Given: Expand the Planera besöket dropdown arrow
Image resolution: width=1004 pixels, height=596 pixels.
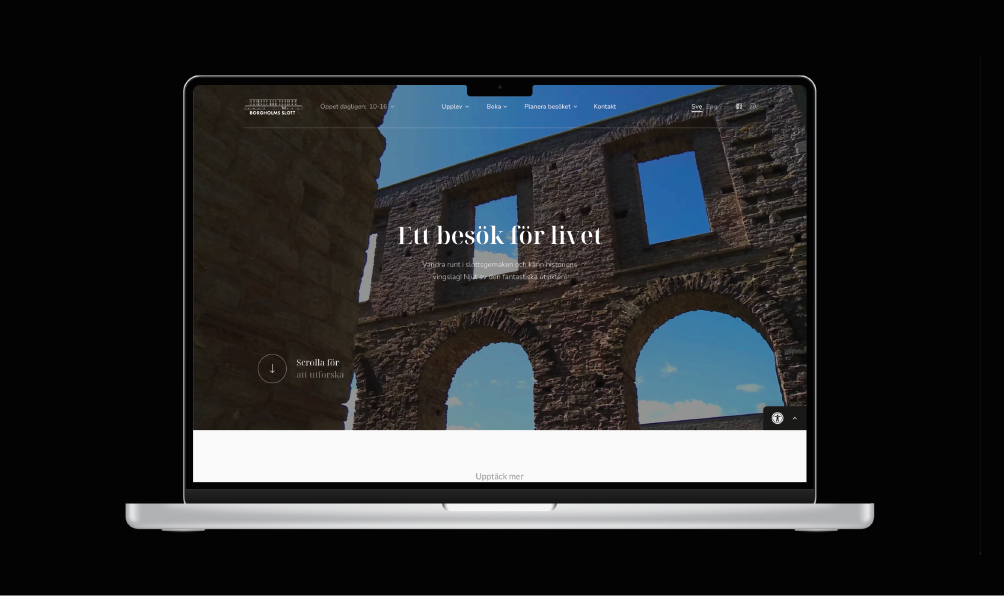Looking at the screenshot, I should point(575,107).
